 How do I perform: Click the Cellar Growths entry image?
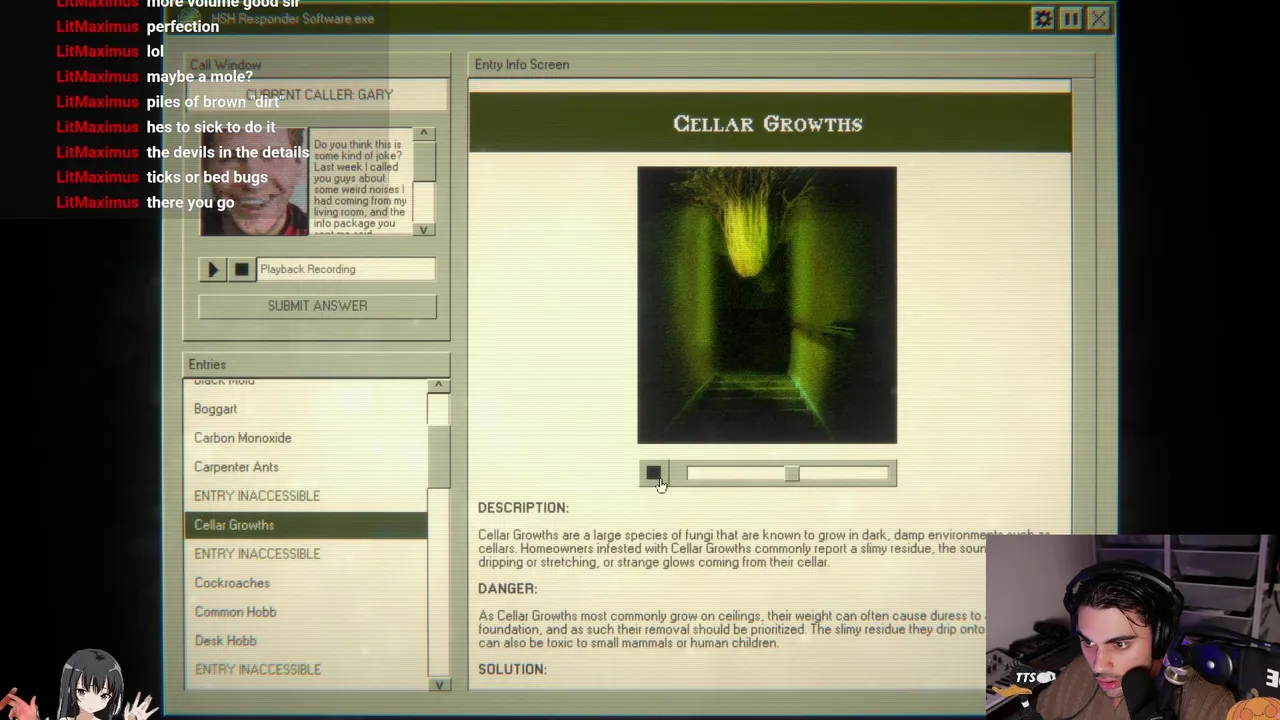click(x=767, y=305)
